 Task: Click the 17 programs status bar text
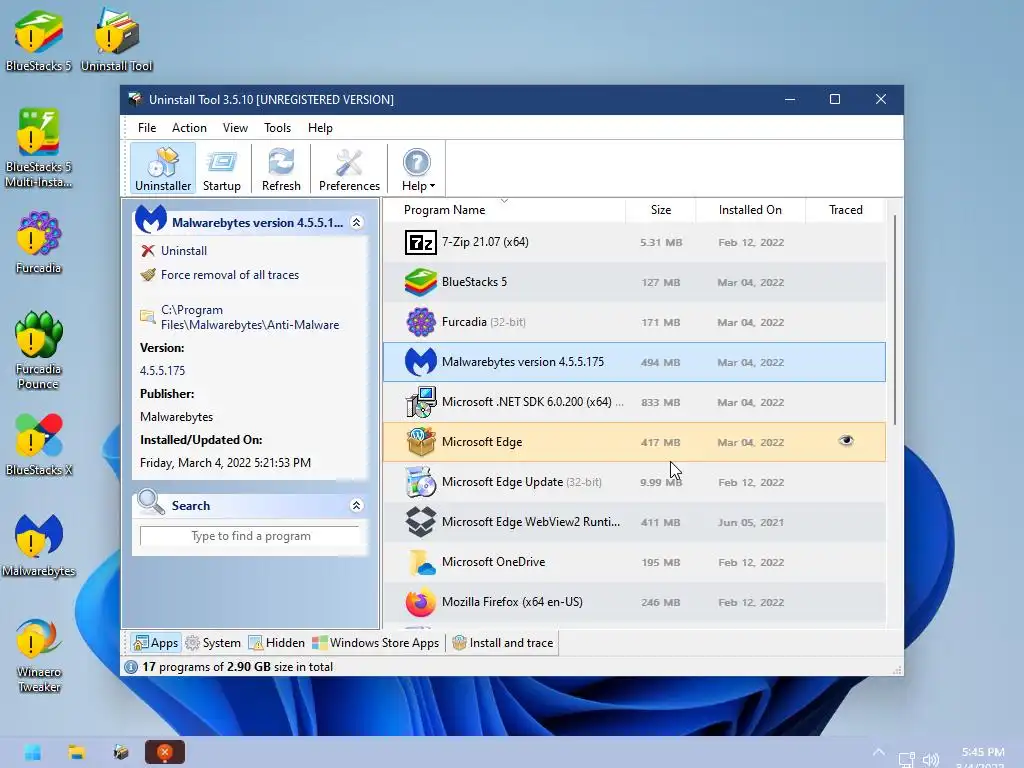click(237, 667)
